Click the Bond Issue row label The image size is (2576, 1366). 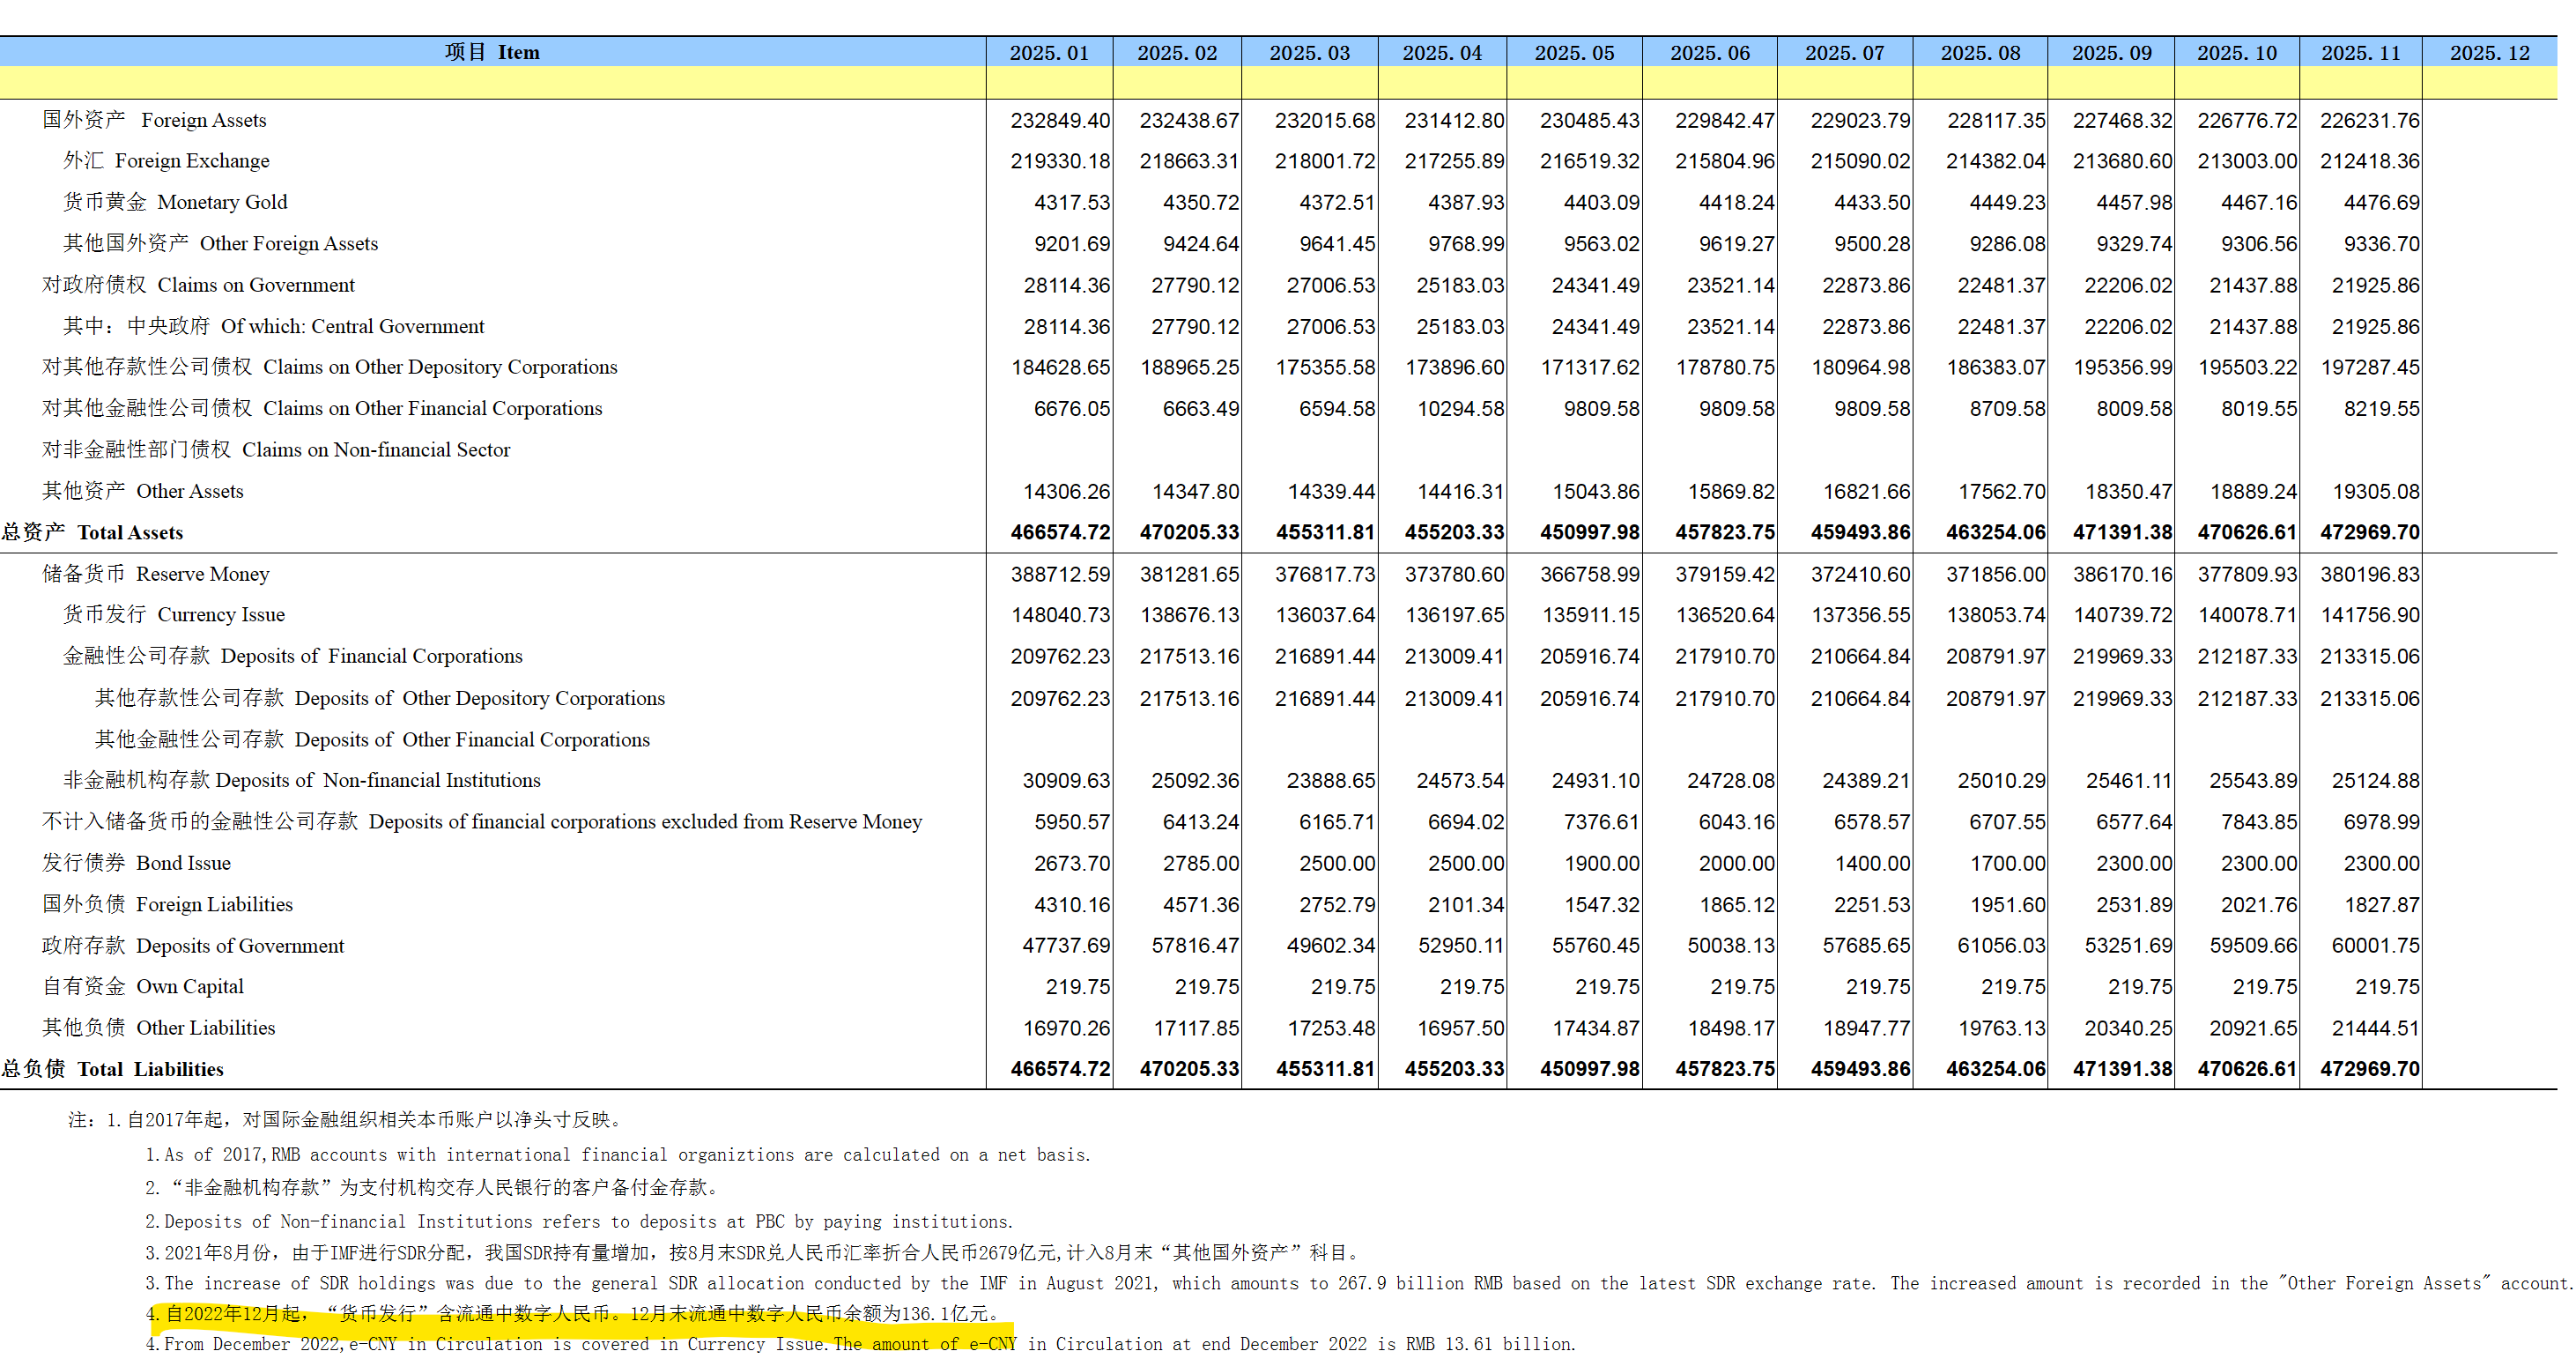point(137,863)
